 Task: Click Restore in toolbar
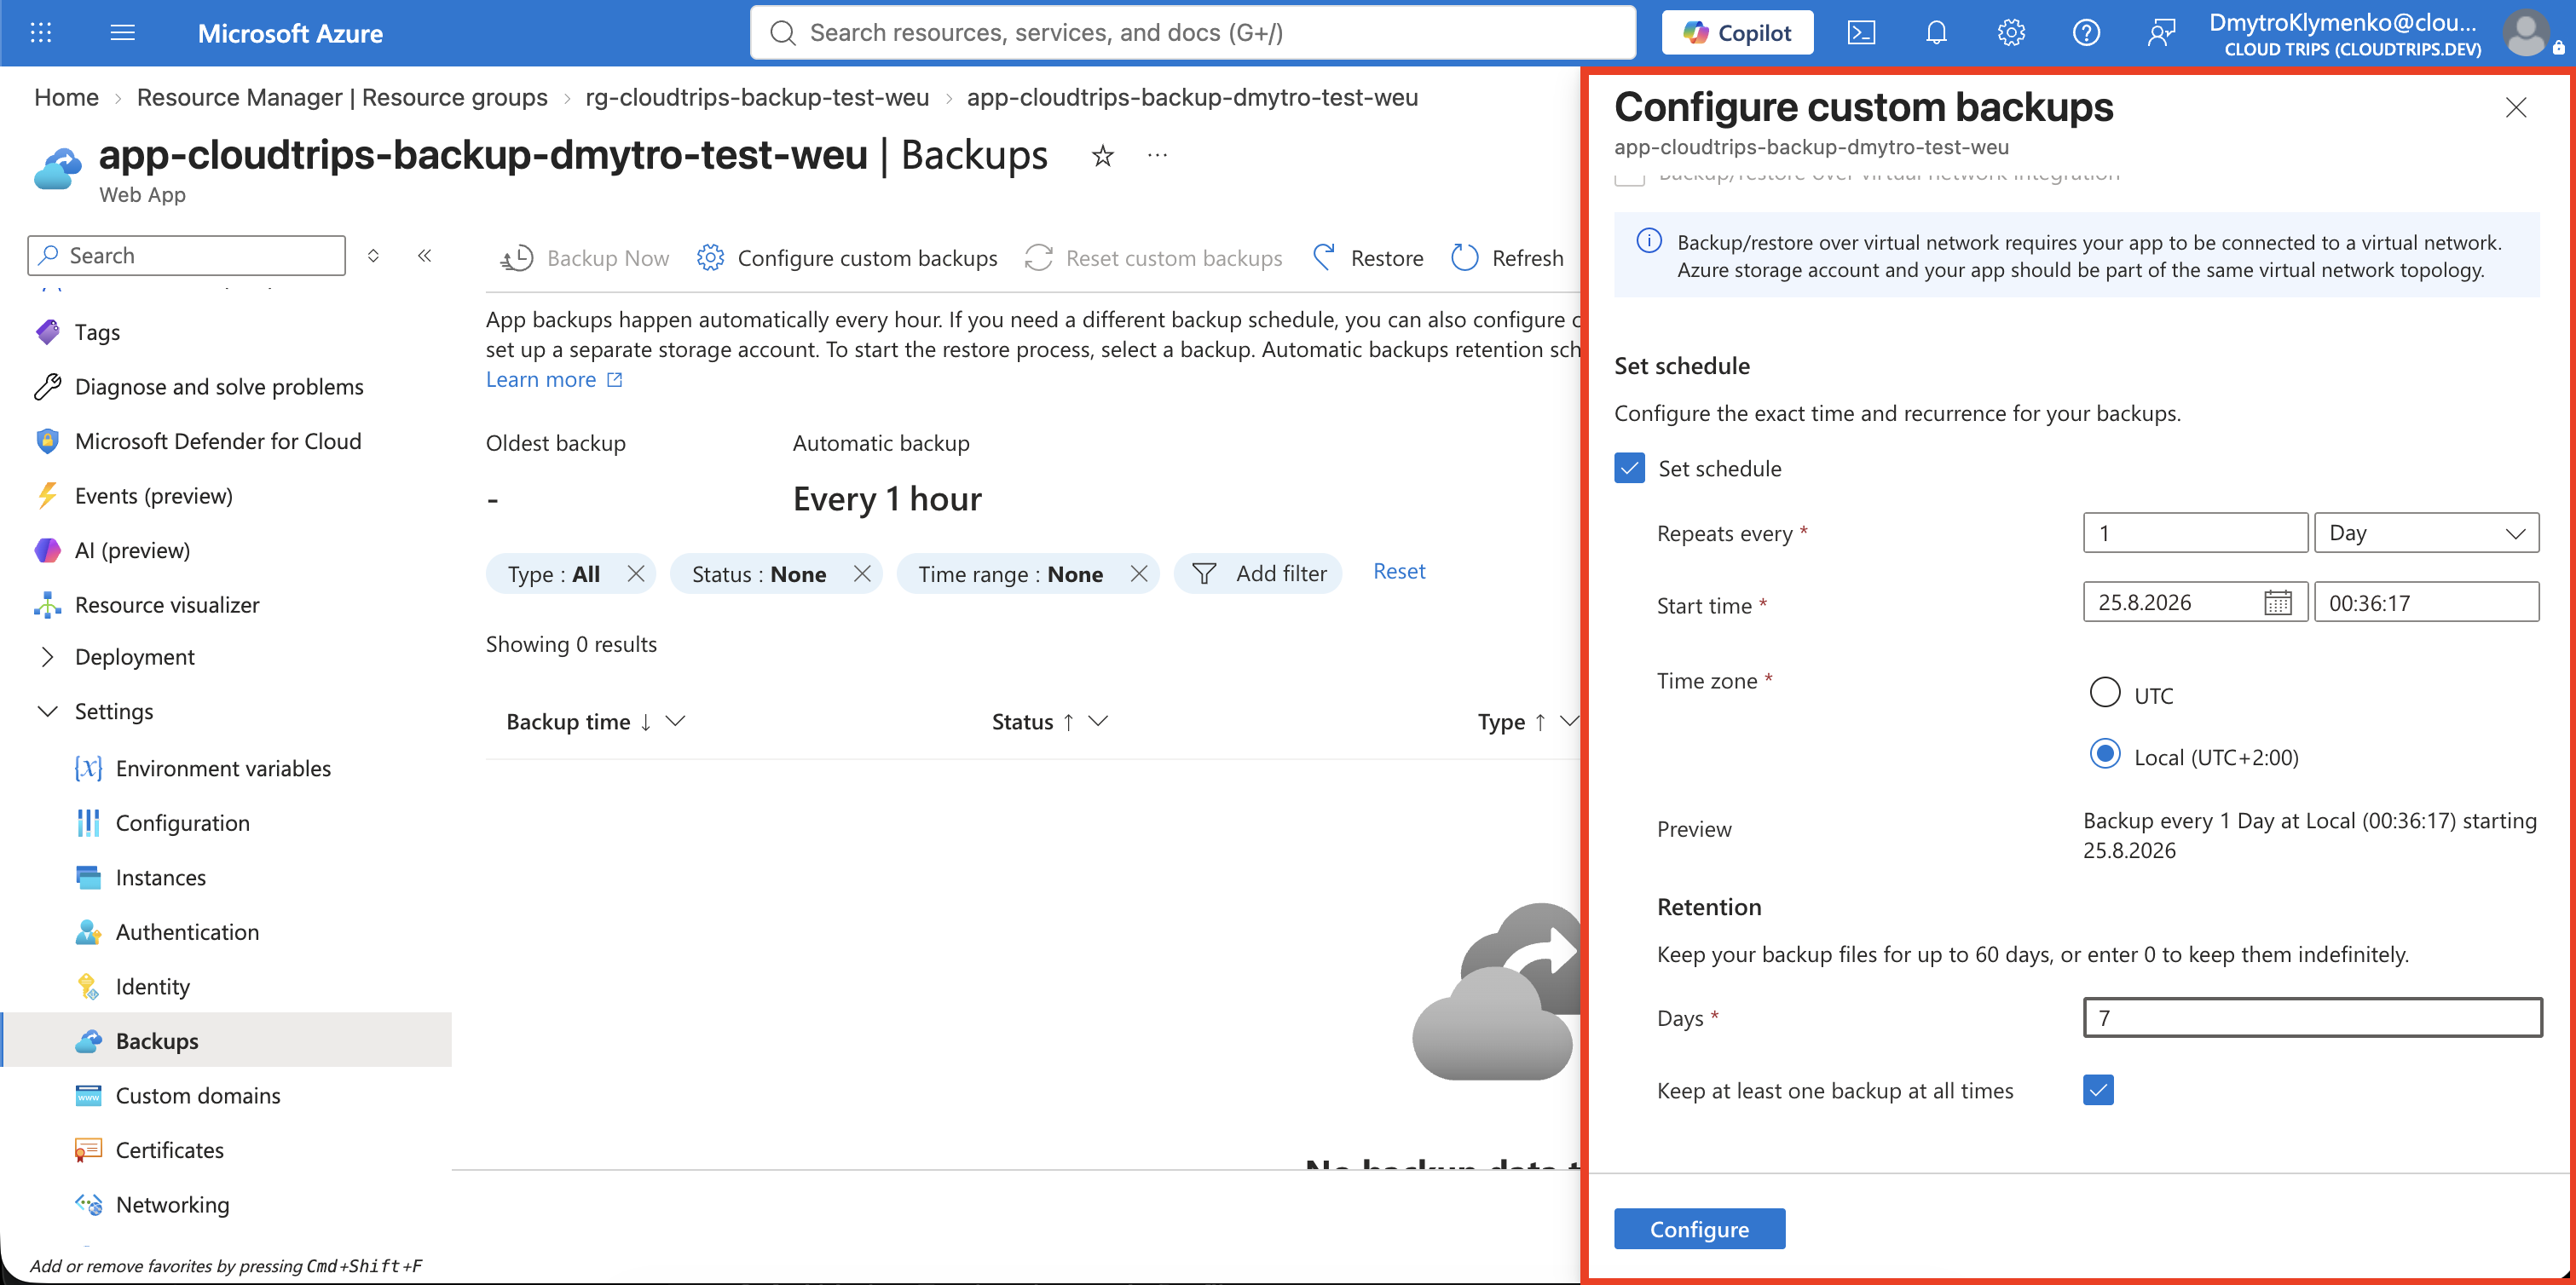pos(1367,258)
